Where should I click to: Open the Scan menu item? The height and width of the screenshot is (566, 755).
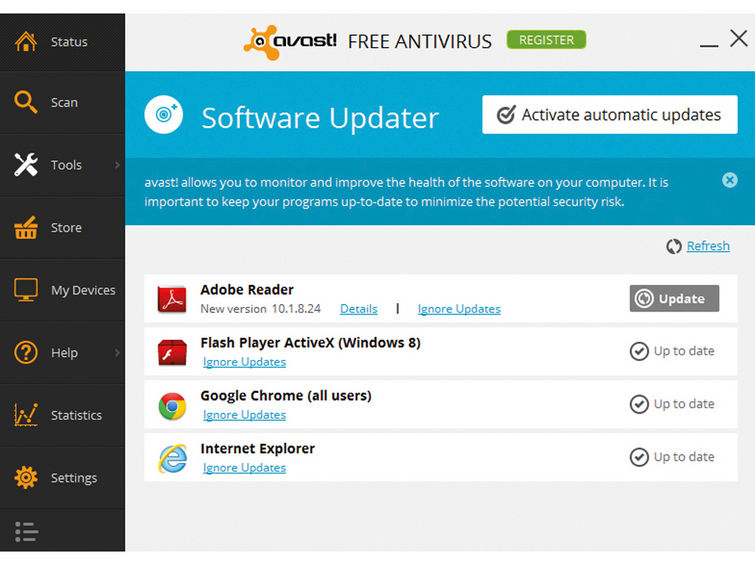pyautogui.click(x=63, y=103)
